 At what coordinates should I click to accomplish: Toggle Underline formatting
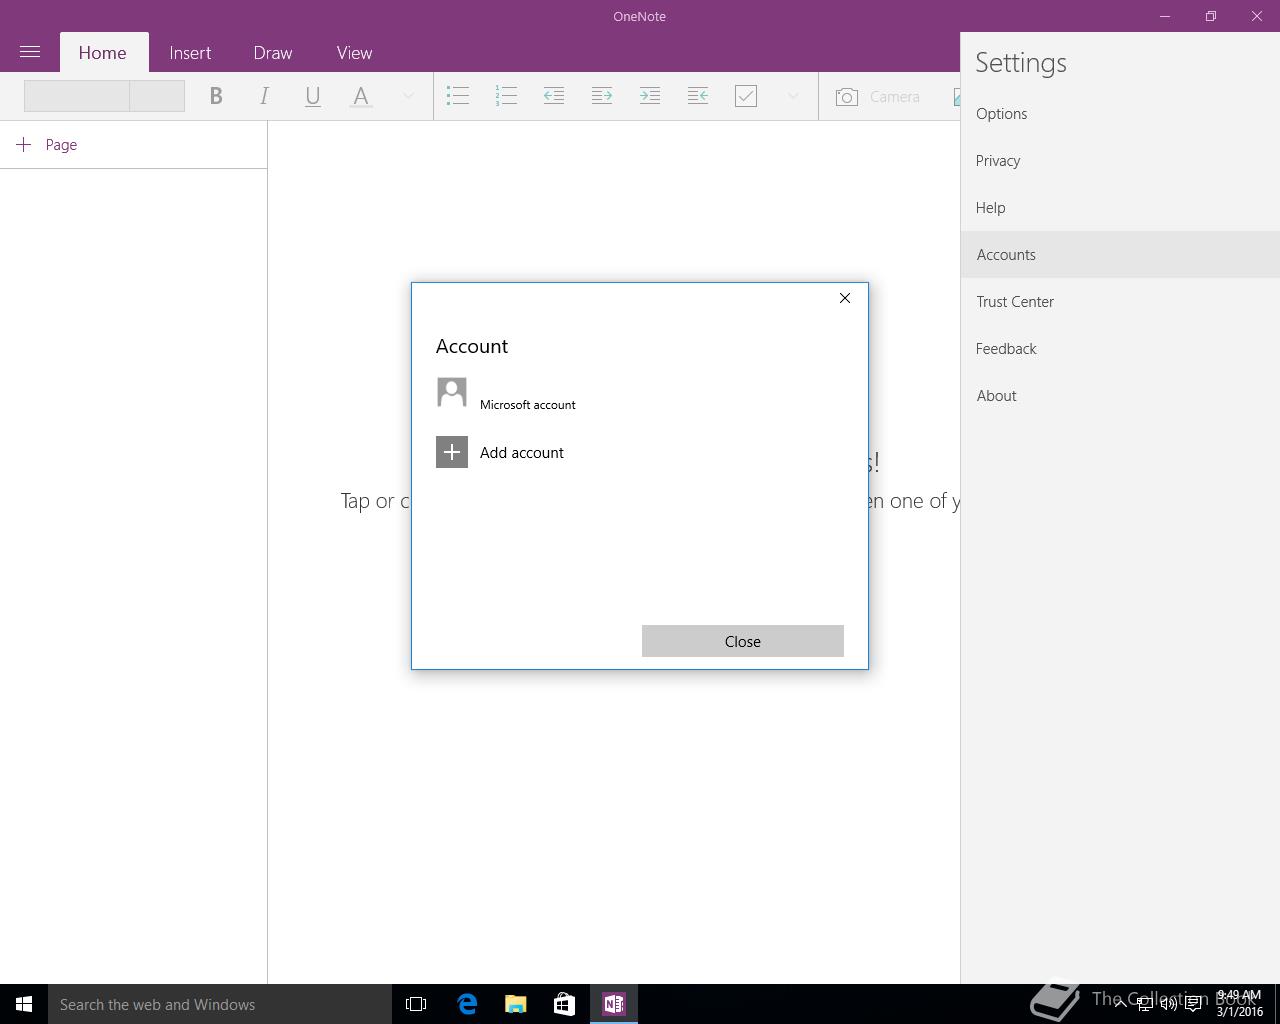(312, 96)
